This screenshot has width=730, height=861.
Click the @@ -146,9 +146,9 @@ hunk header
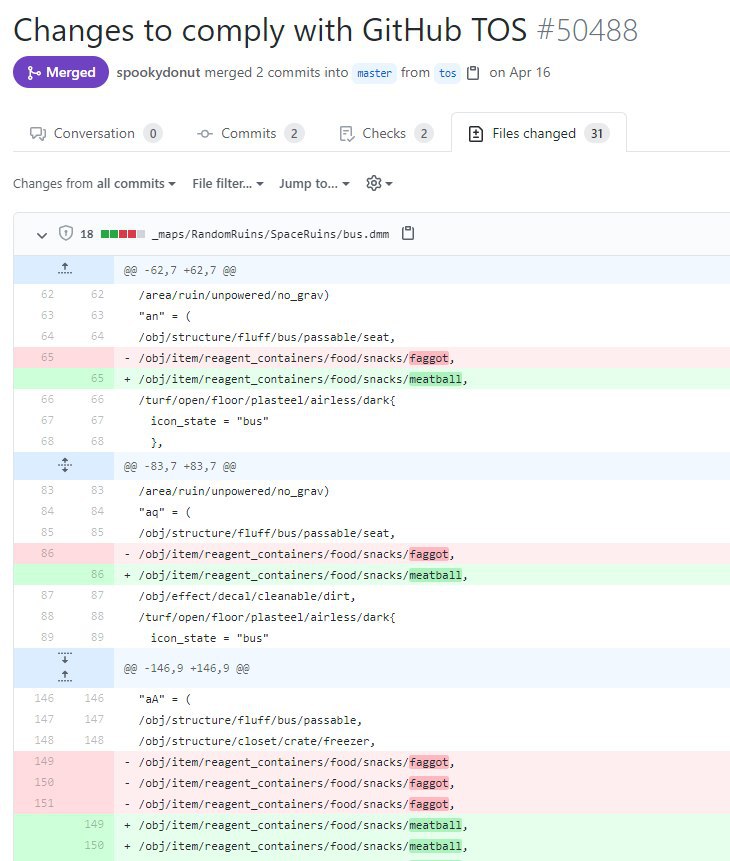coord(186,668)
